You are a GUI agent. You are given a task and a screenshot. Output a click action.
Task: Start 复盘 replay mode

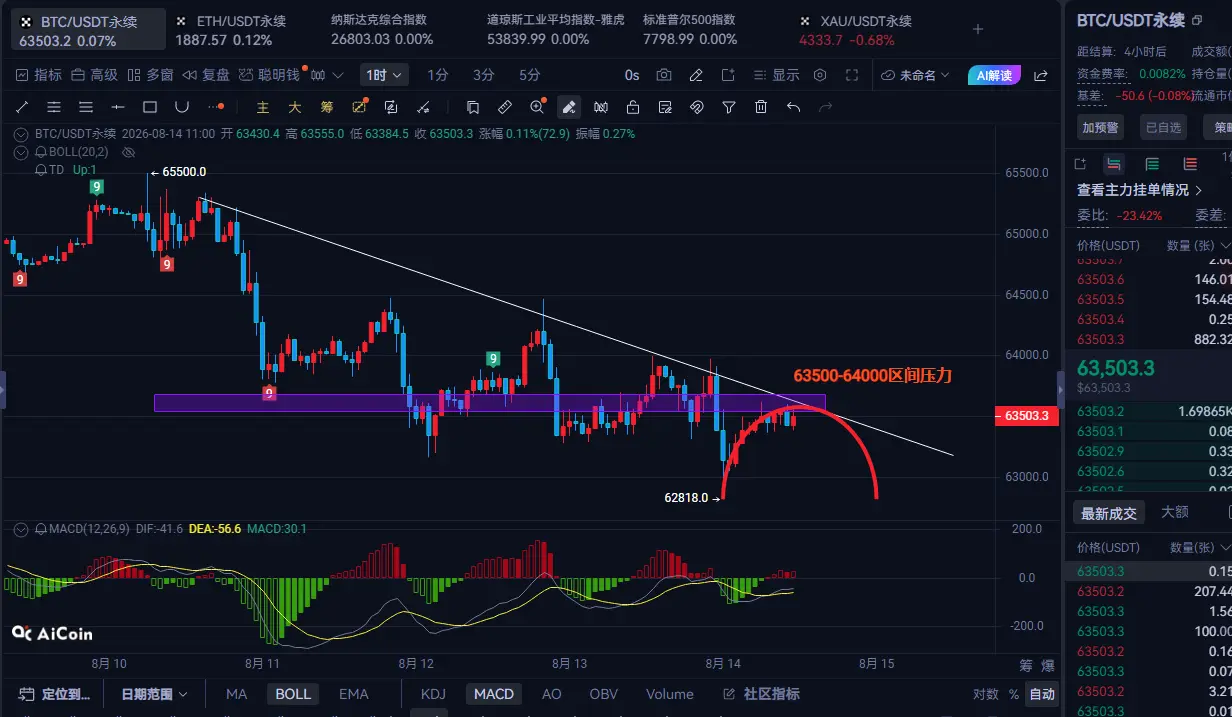coord(207,75)
